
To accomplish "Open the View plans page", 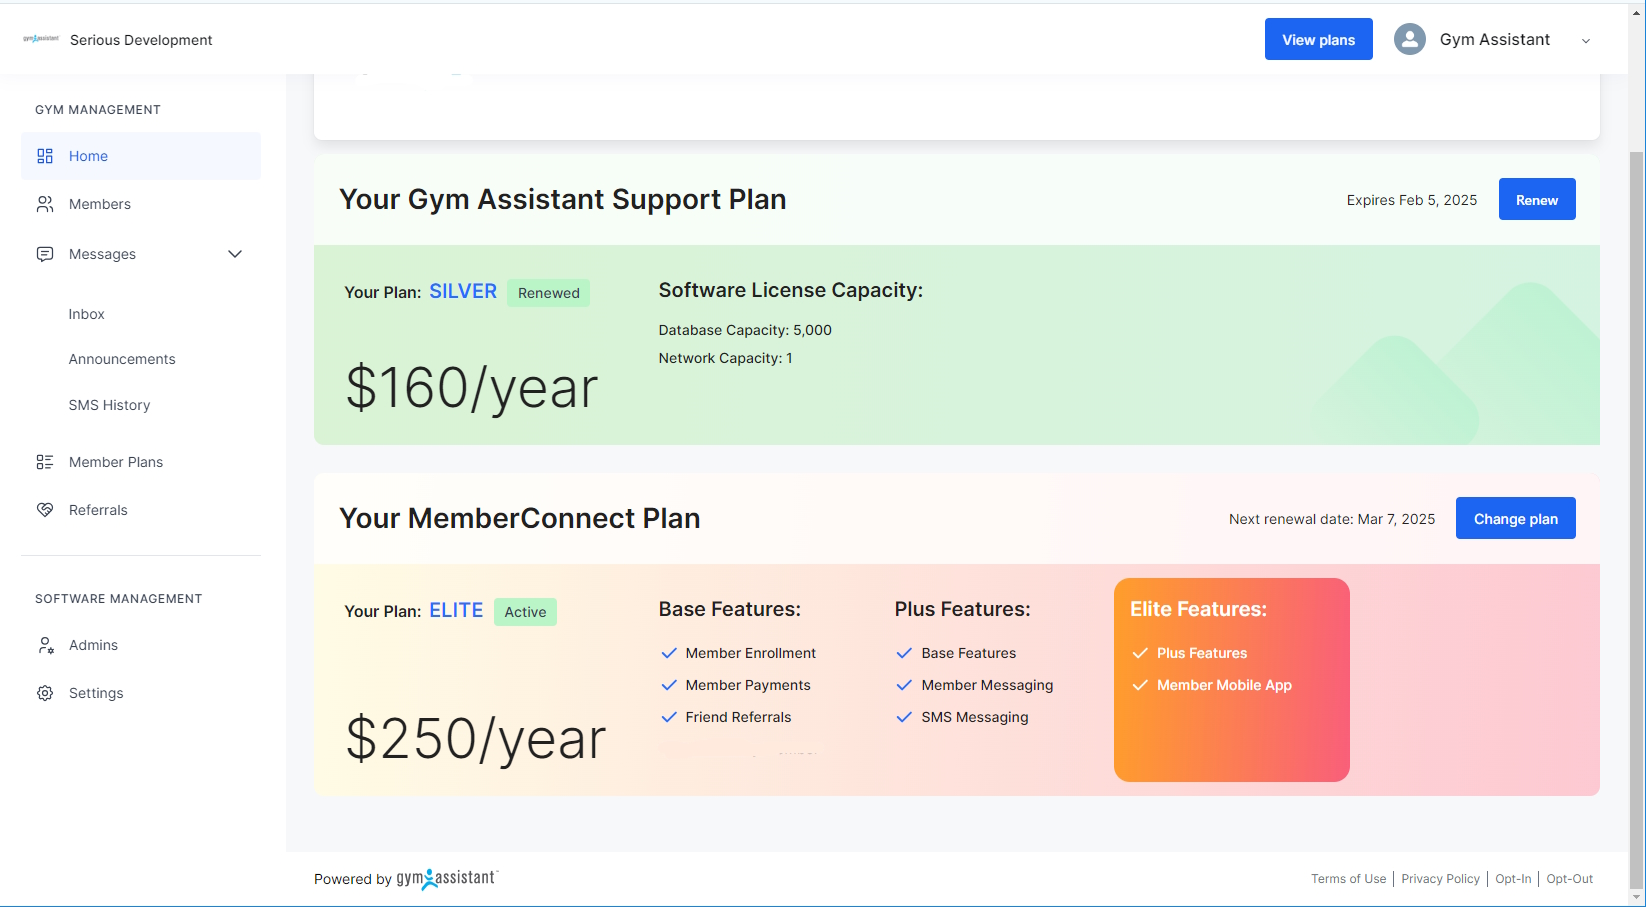I will point(1318,39).
